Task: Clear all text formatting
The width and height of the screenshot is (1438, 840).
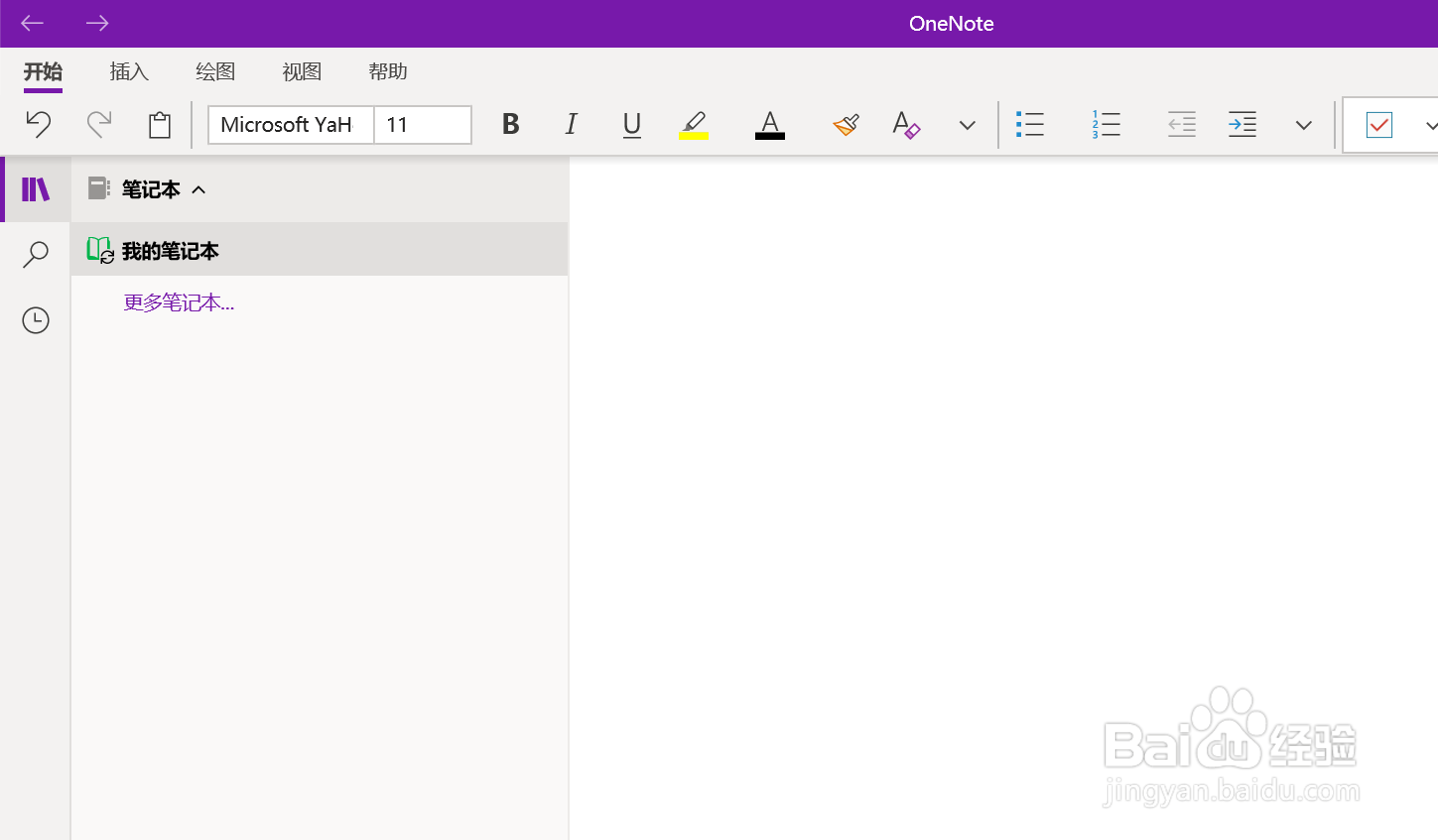Action: coord(906,125)
